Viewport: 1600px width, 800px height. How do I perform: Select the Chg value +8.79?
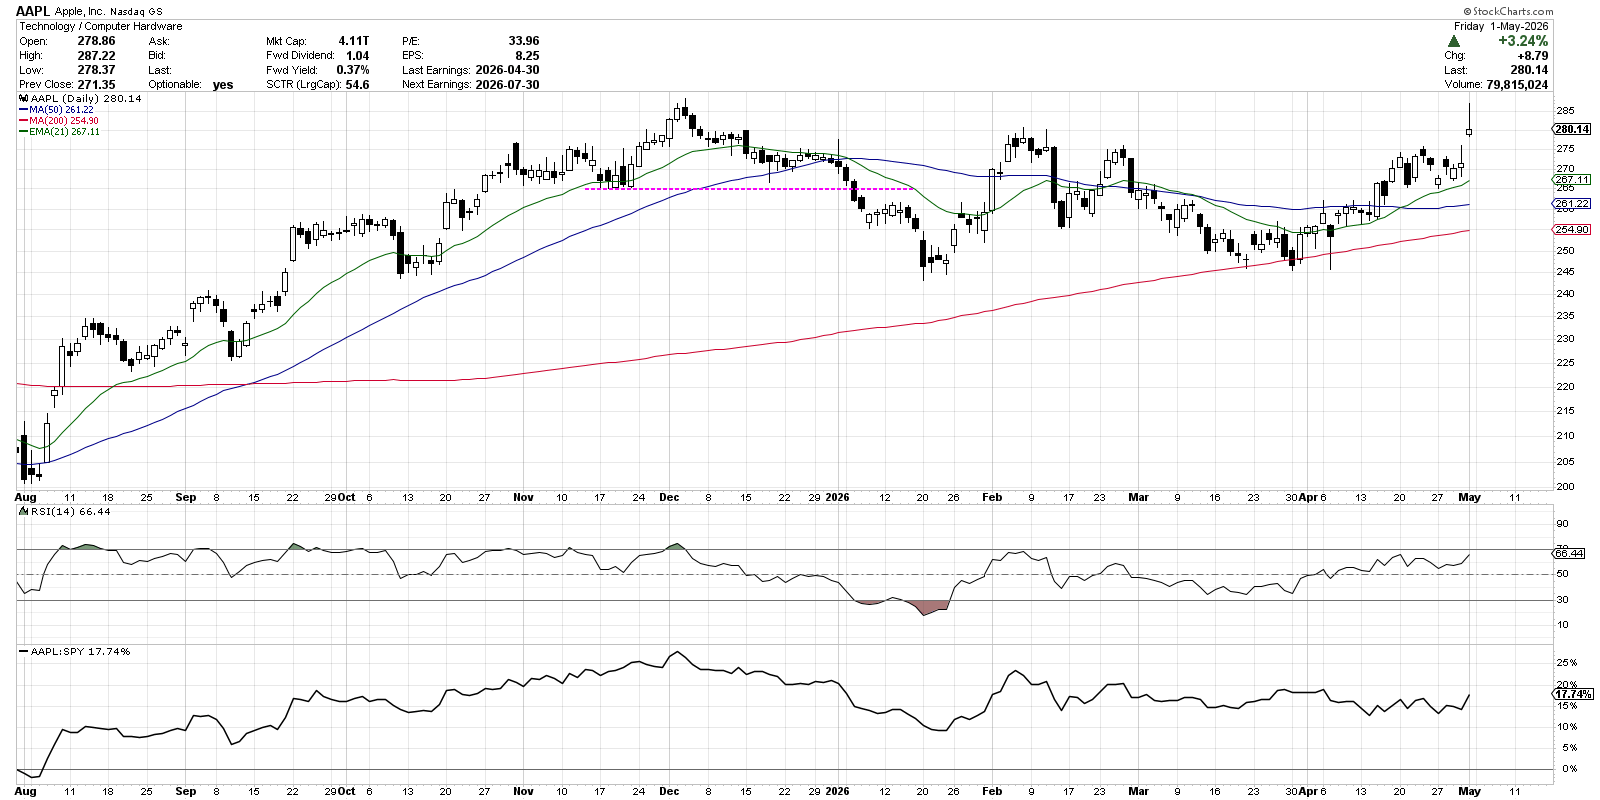pos(1532,56)
